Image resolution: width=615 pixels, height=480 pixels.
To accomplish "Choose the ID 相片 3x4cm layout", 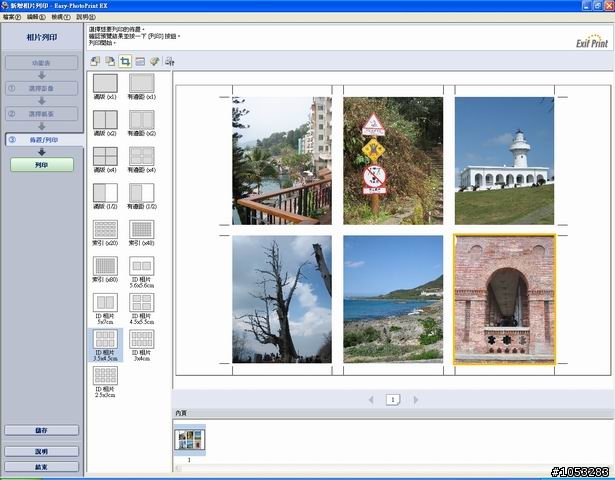I will point(141,340).
